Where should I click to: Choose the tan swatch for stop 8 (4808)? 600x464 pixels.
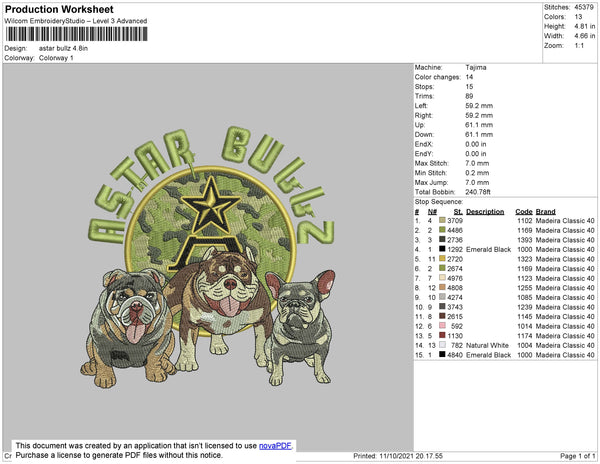(442, 287)
